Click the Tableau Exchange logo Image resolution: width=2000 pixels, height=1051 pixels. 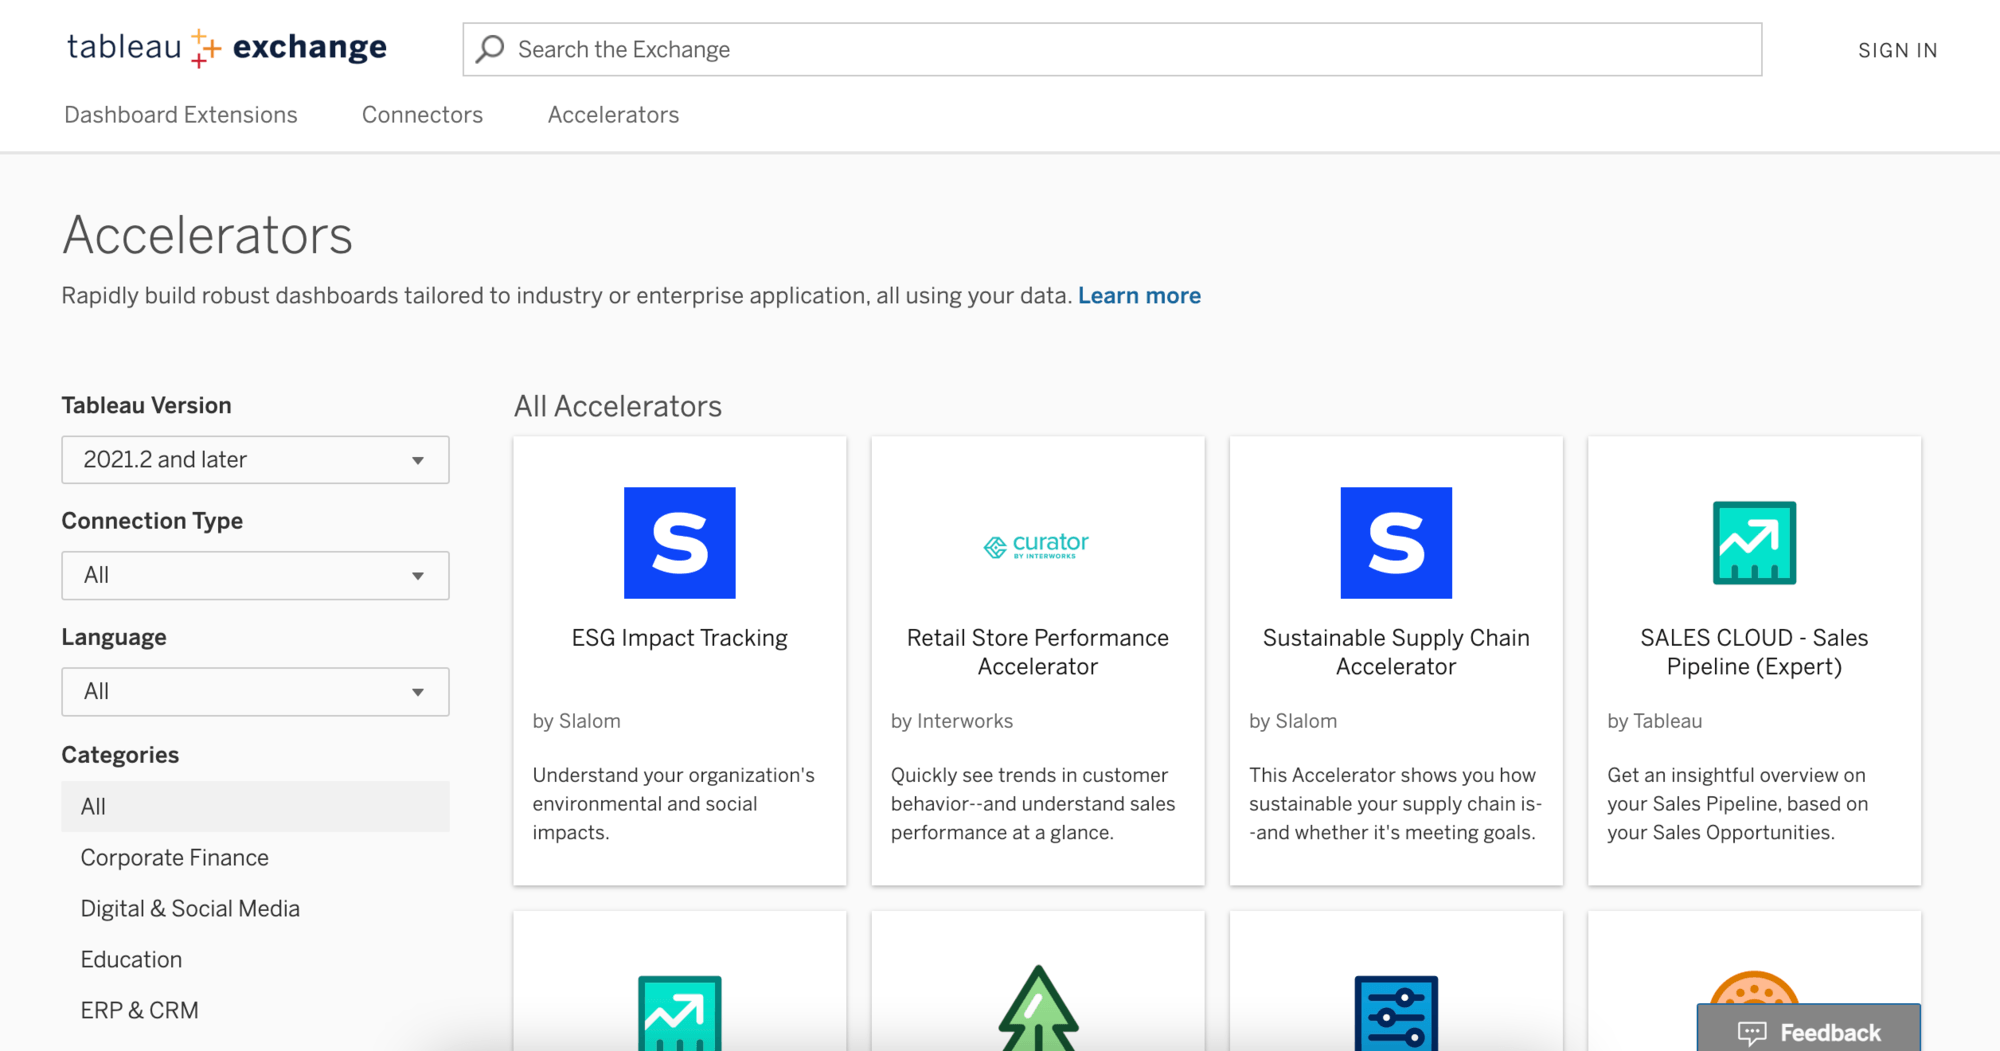(x=226, y=48)
